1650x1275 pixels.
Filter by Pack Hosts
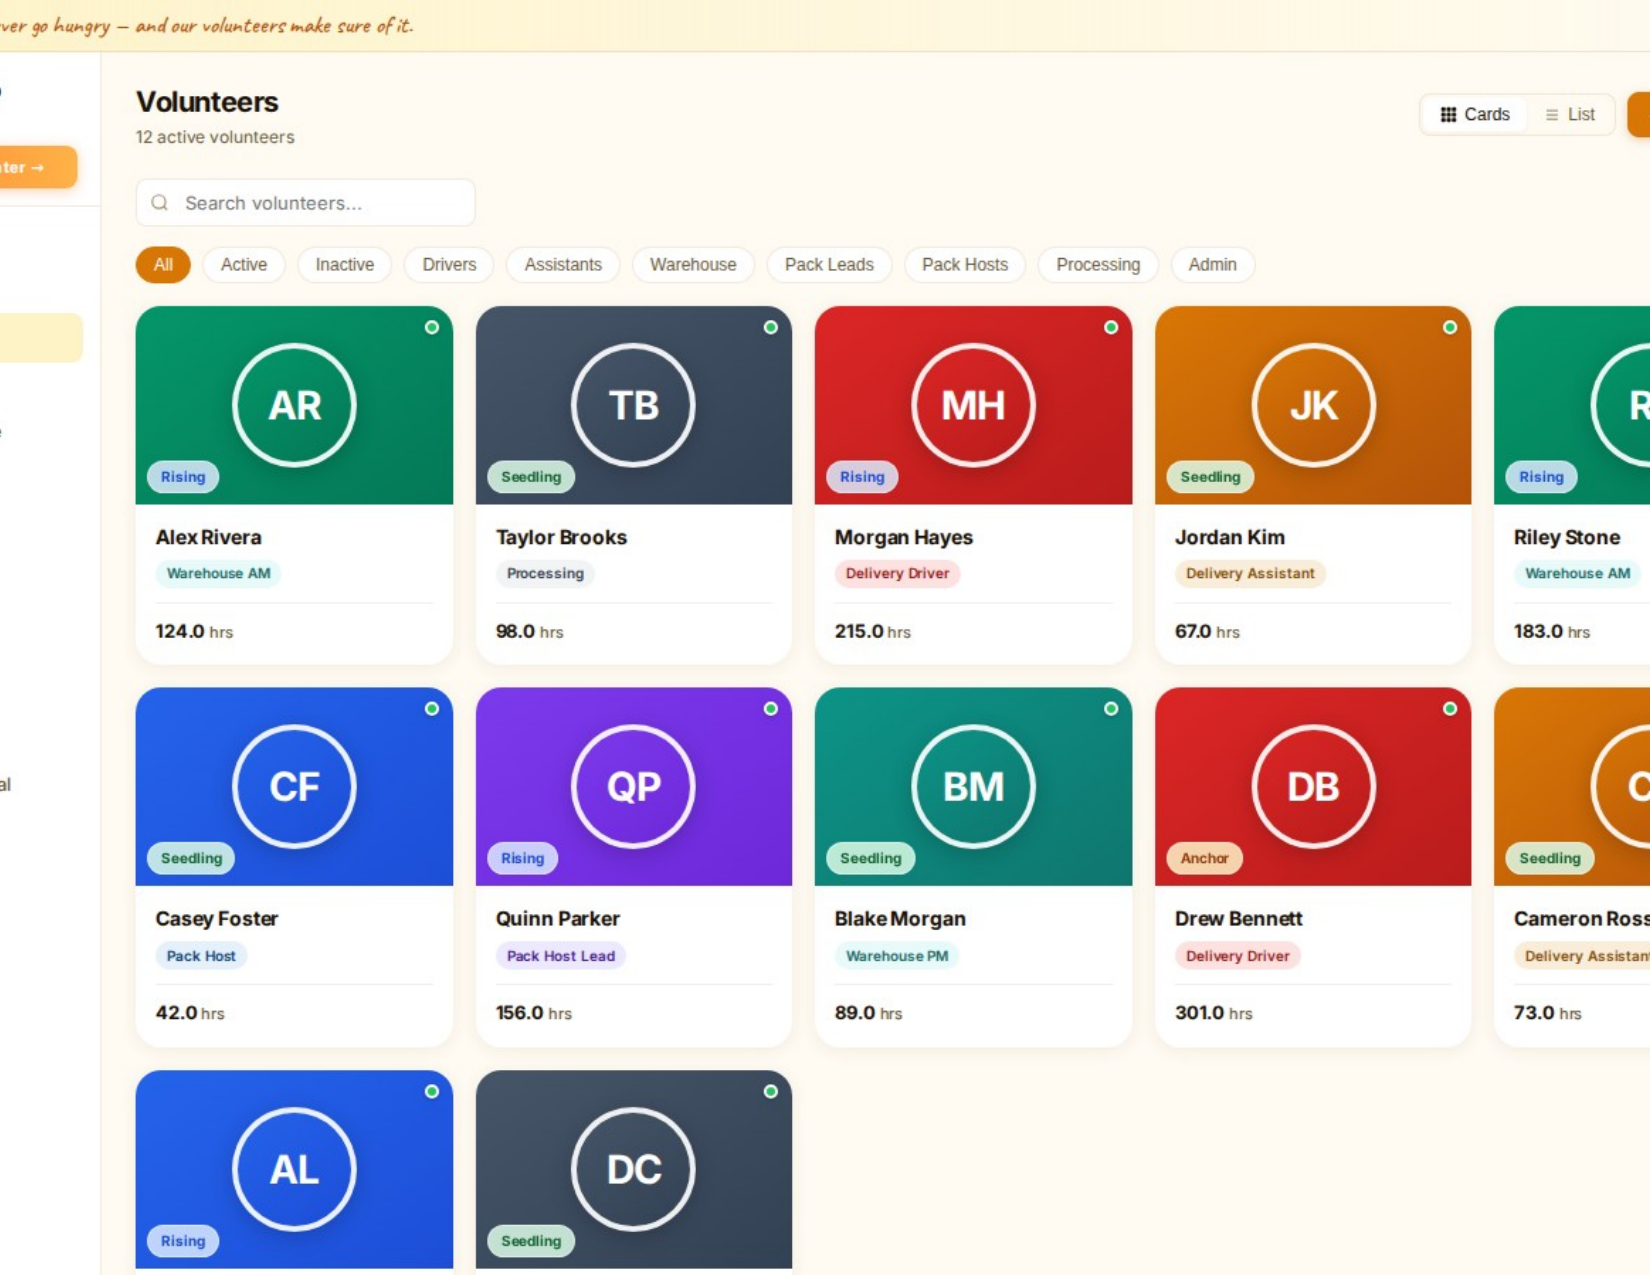pos(965,264)
